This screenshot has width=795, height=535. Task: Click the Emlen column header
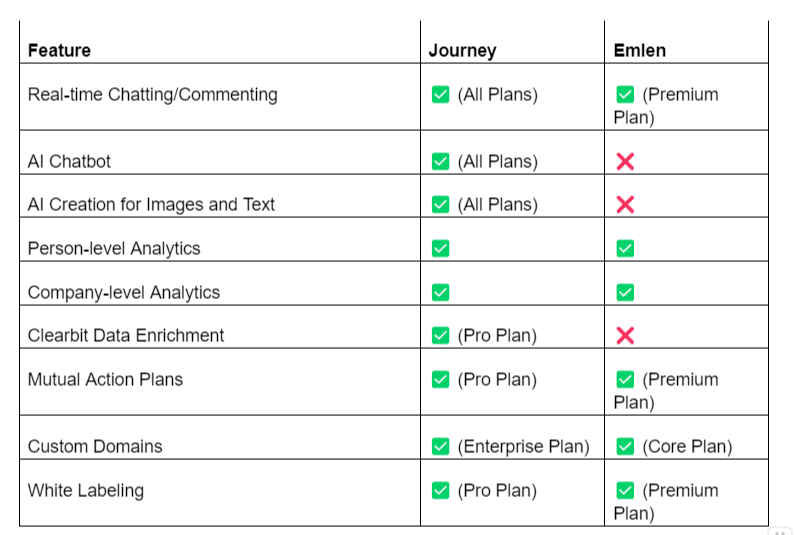point(639,50)
